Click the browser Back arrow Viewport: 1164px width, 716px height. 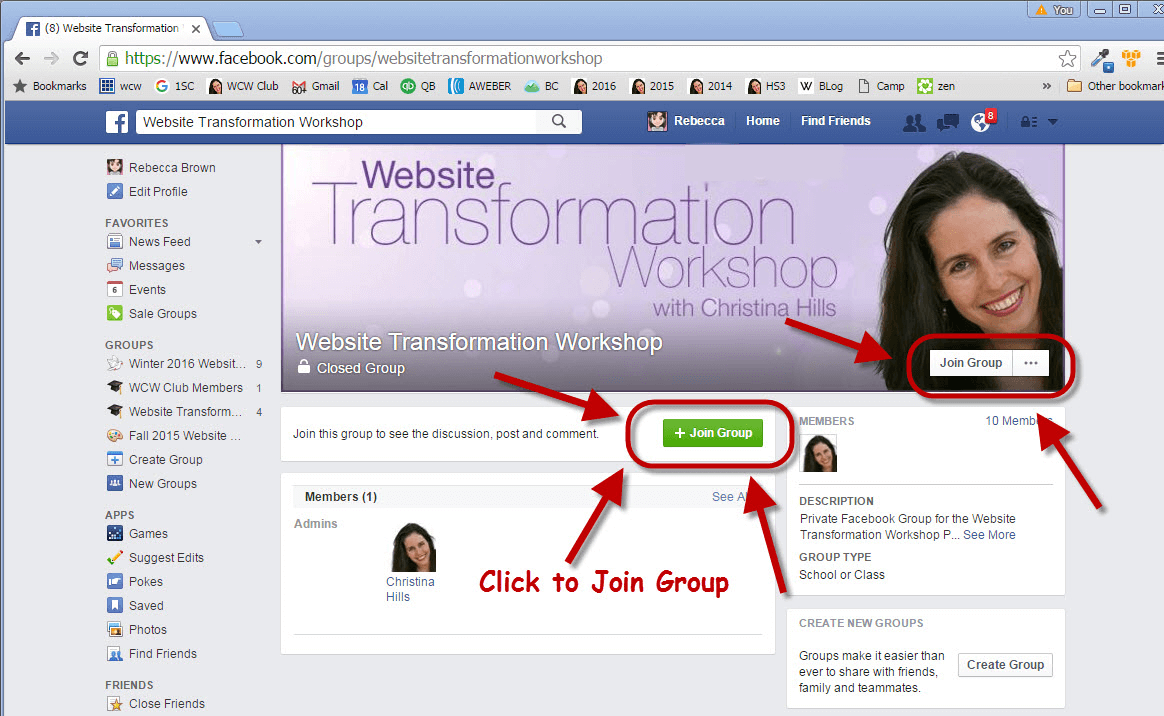(x=22, y=59)
